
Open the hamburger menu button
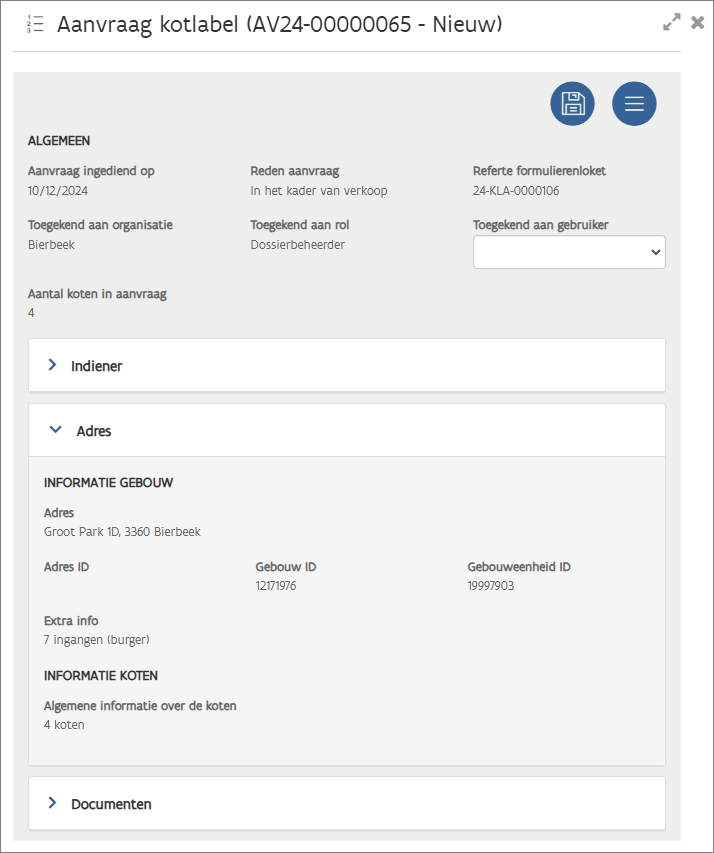(x=634, y=104)
